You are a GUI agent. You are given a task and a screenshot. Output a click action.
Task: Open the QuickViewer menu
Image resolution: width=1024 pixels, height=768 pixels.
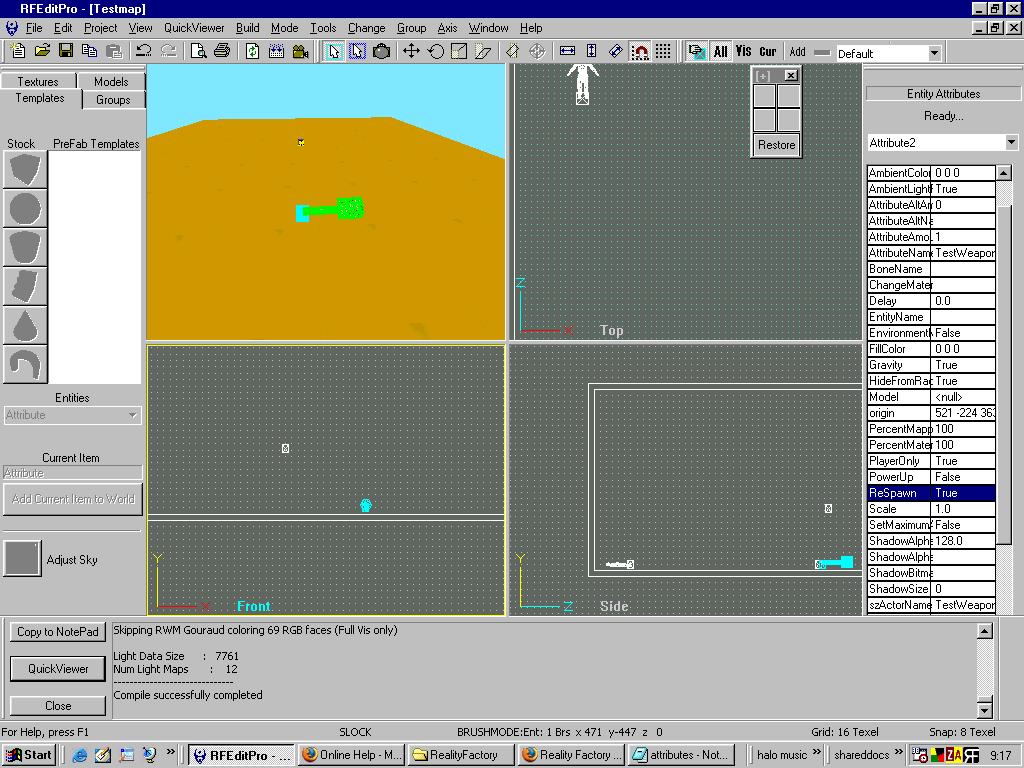[x=194, y=28]
